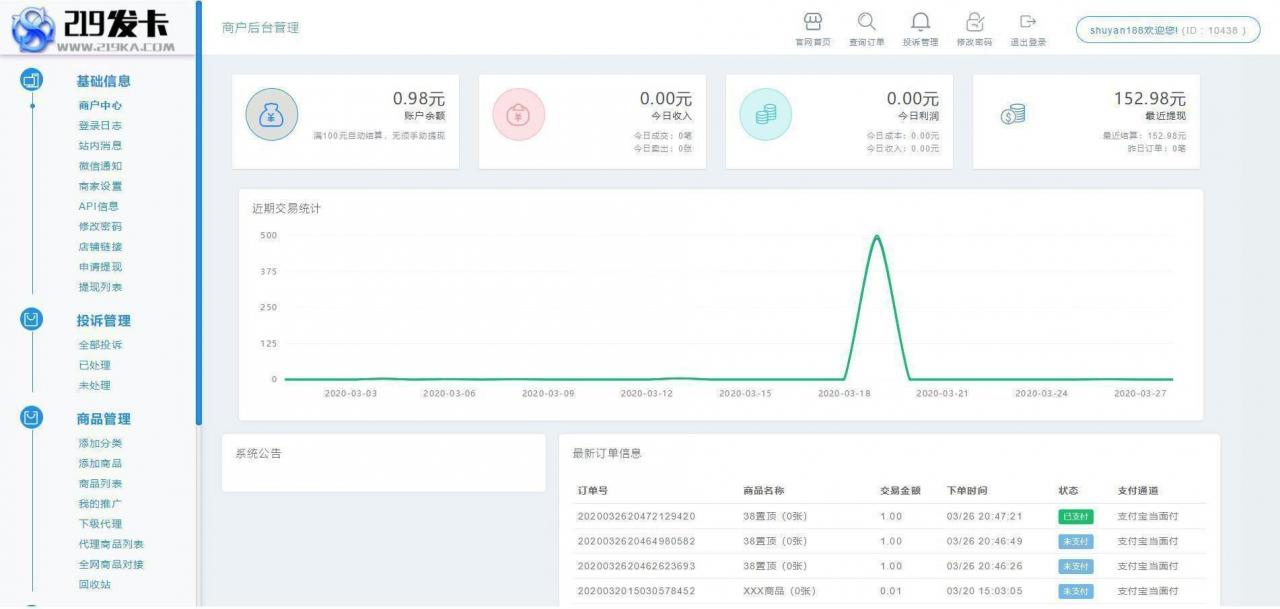Image resolution: width=1280 pixels, height=609 pixels.
Task: Open API信息 in the sidebar
Action: 99,206
